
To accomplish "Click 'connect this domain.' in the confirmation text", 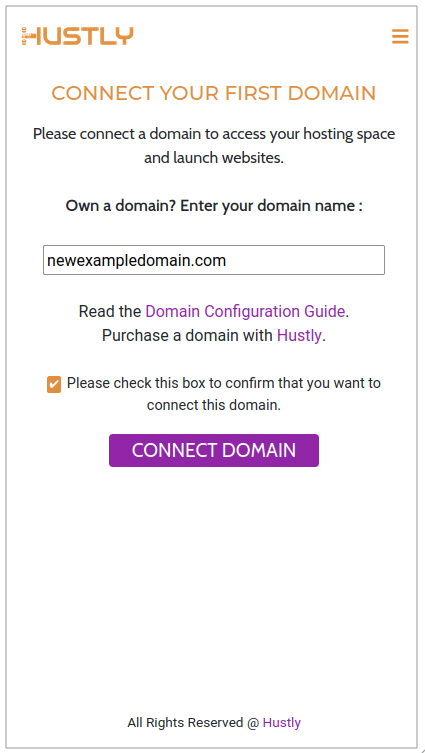I will (214, 405).
